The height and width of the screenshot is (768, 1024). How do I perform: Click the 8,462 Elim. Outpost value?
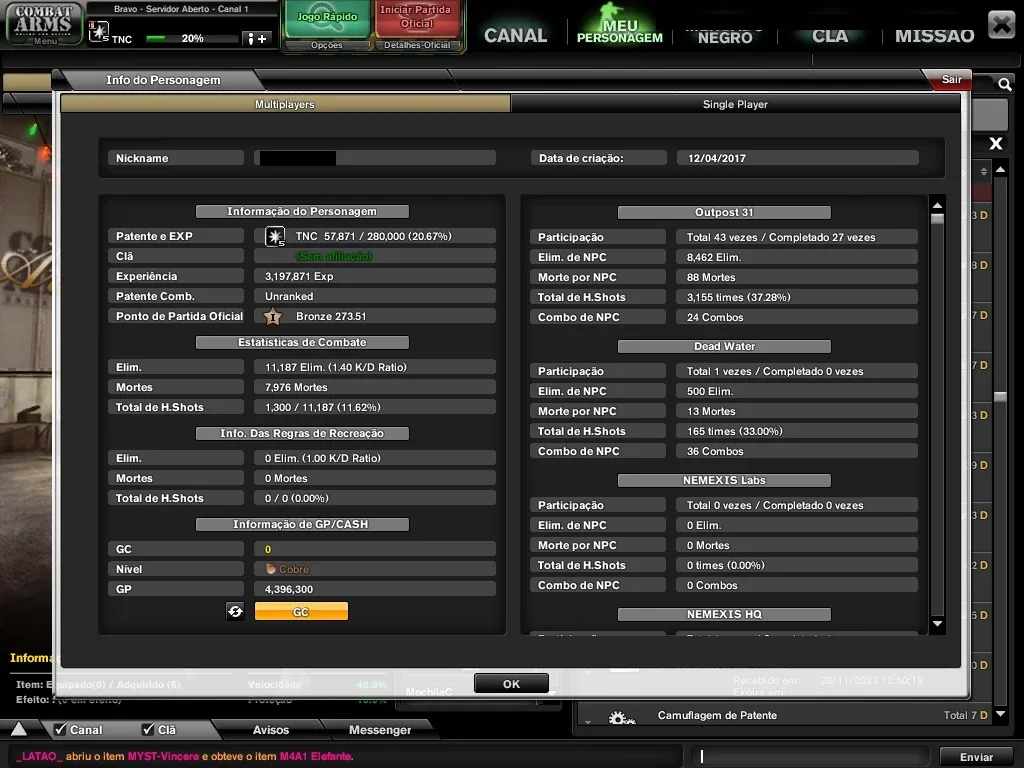(714, 257)
